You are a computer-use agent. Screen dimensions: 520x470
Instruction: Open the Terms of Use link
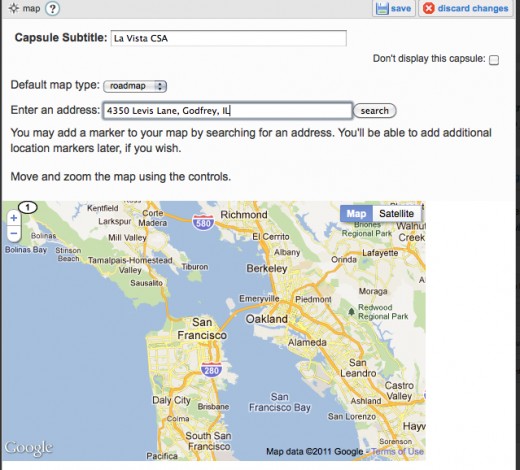click(398, 452)
